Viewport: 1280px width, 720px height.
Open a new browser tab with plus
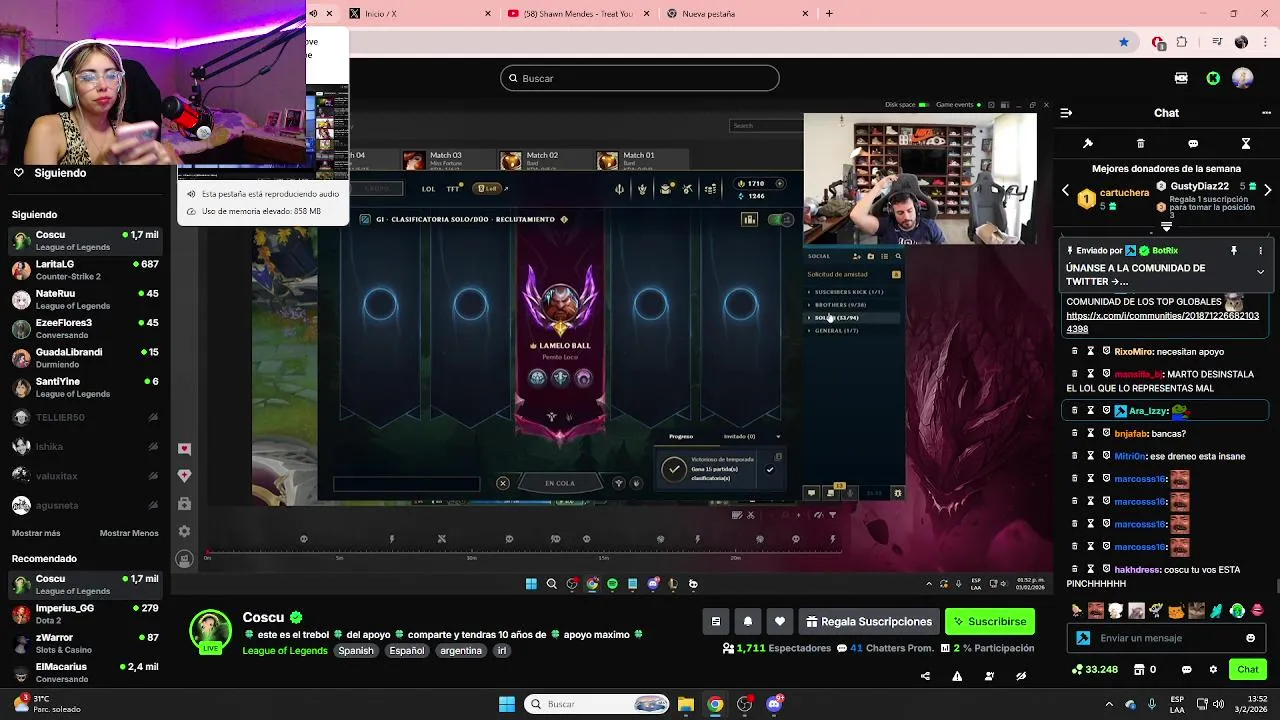coord(828,14)
